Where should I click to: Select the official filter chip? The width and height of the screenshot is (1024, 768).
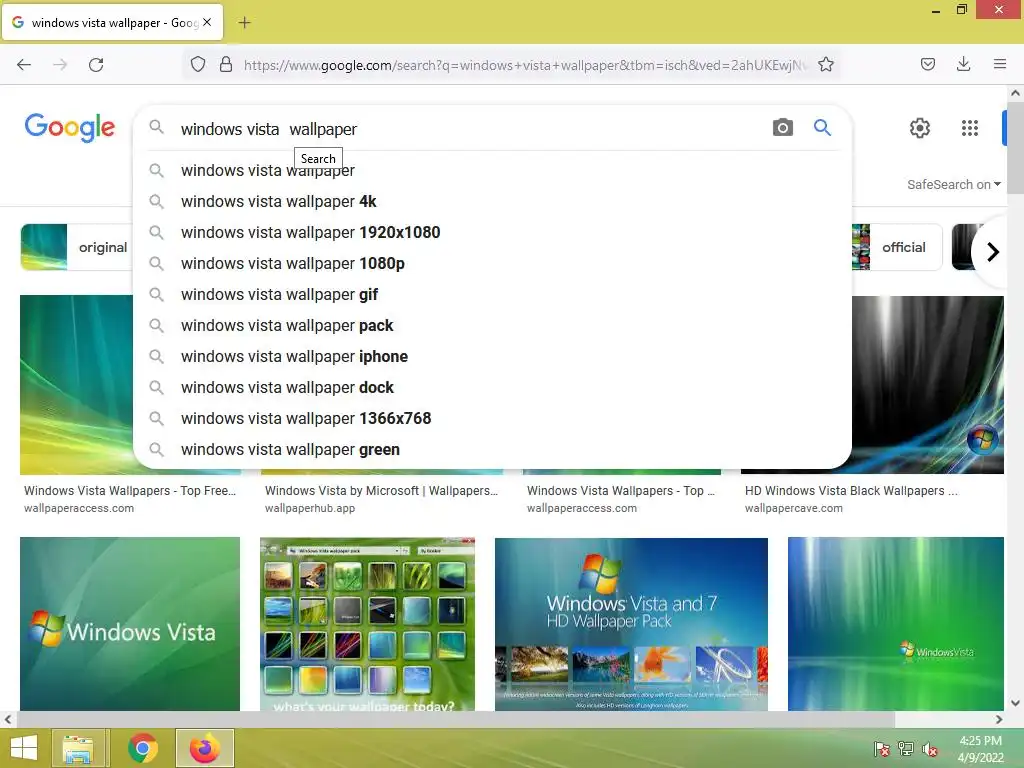click(897, 247)
